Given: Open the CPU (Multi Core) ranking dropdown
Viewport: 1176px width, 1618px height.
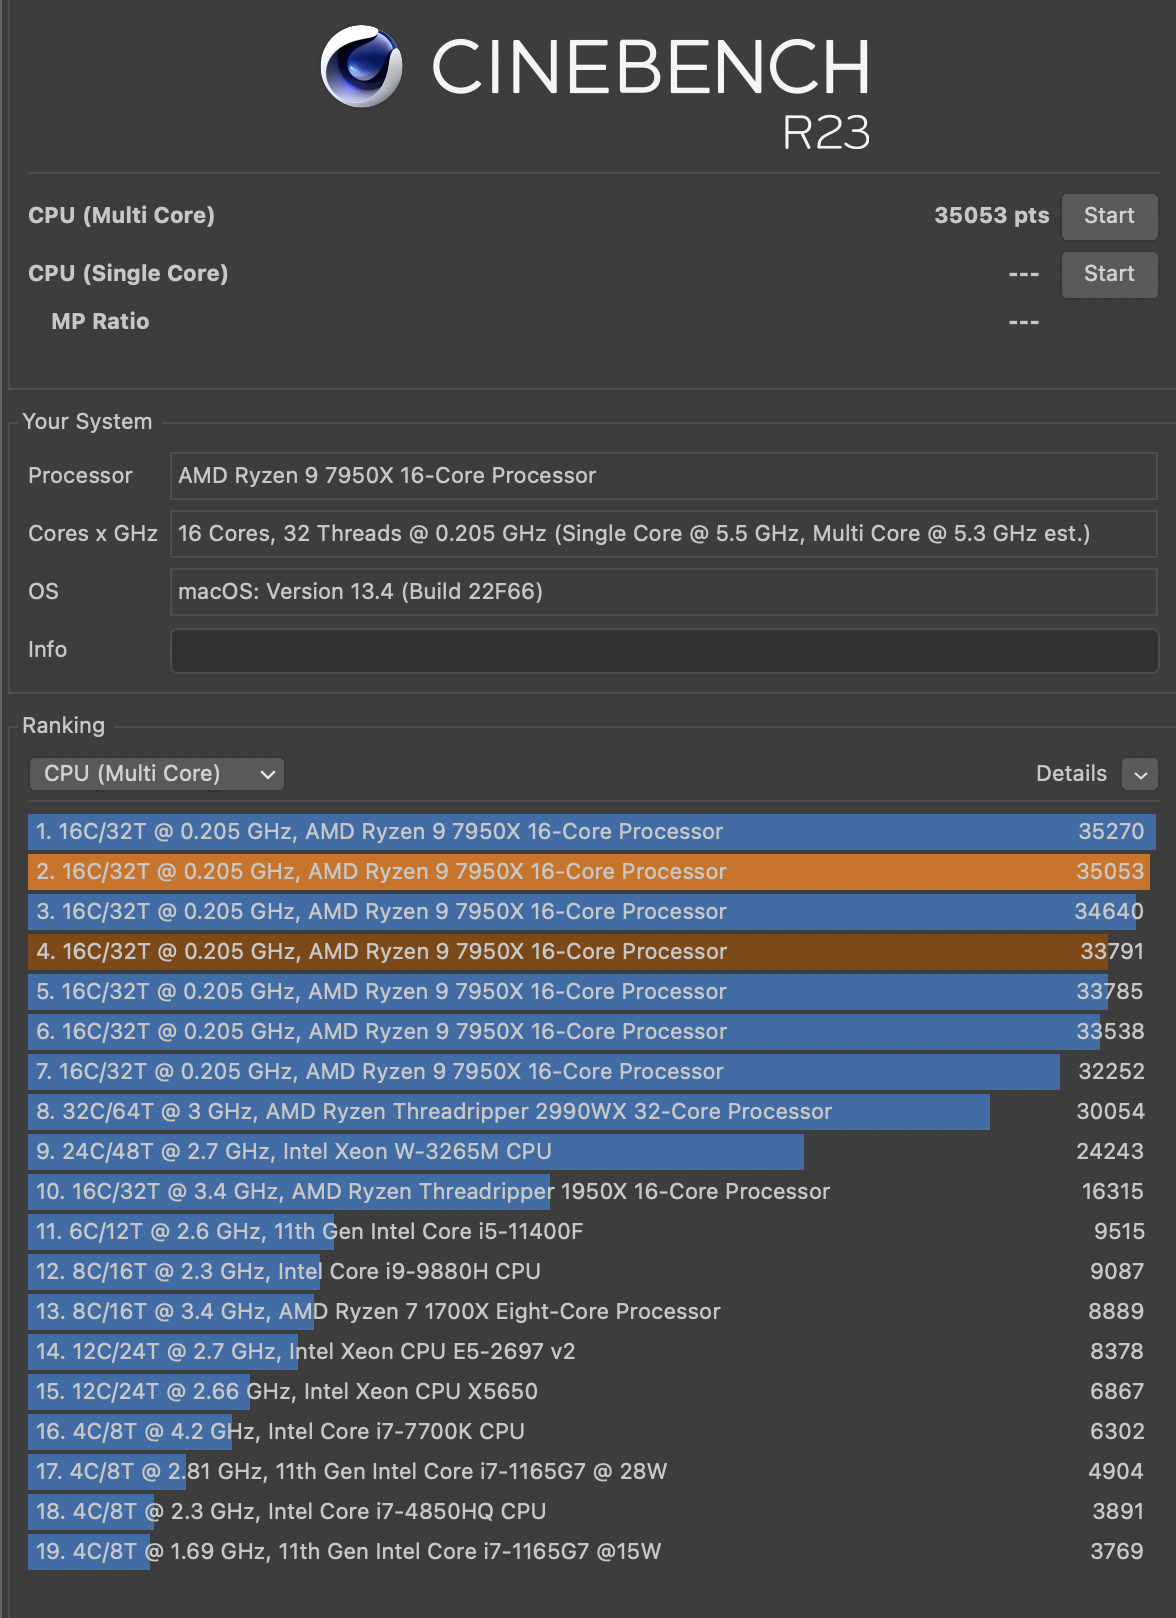Looking at the screenshot, I should click(157, 774).
